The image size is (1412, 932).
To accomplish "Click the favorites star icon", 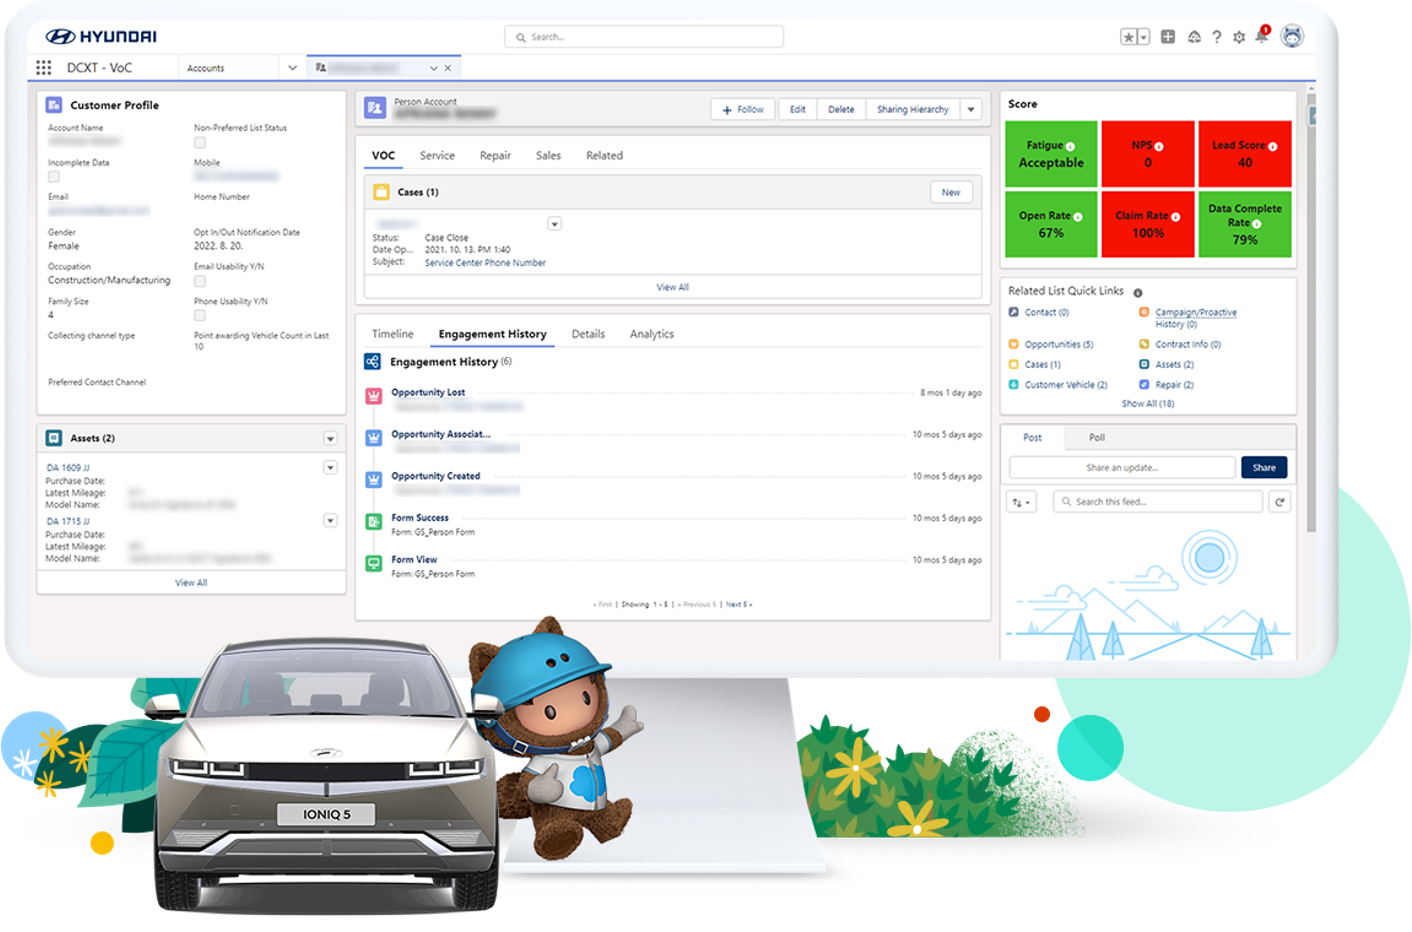I will [1129, 37].
